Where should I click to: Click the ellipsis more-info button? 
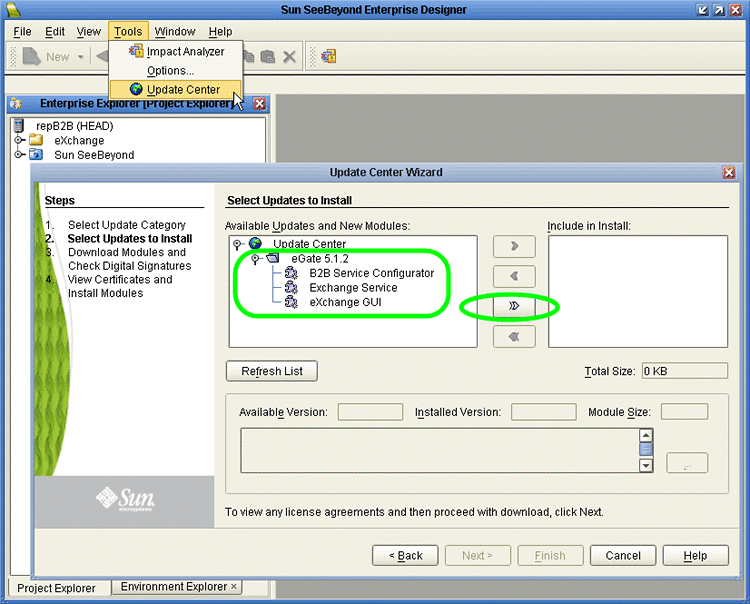(x=687, y=463)
